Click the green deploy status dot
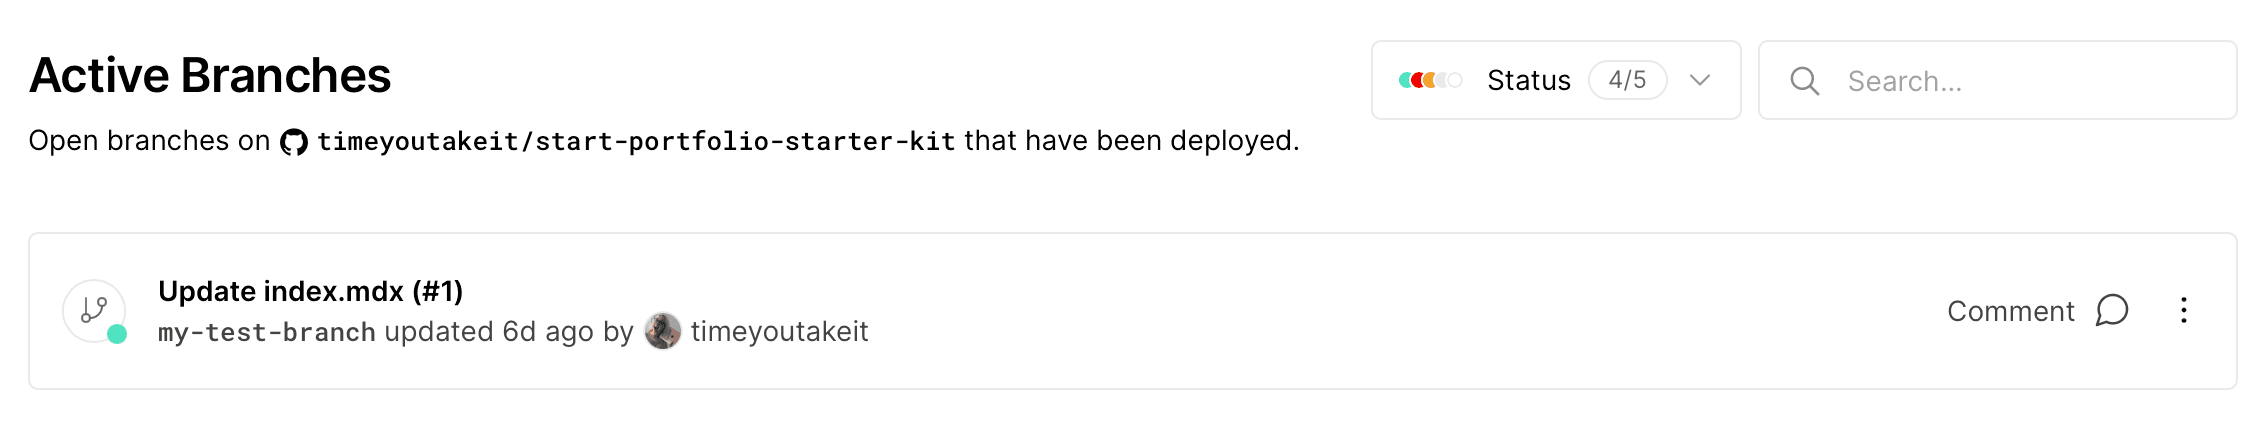This screenshot has width=2268, height=424. (117, 334)
